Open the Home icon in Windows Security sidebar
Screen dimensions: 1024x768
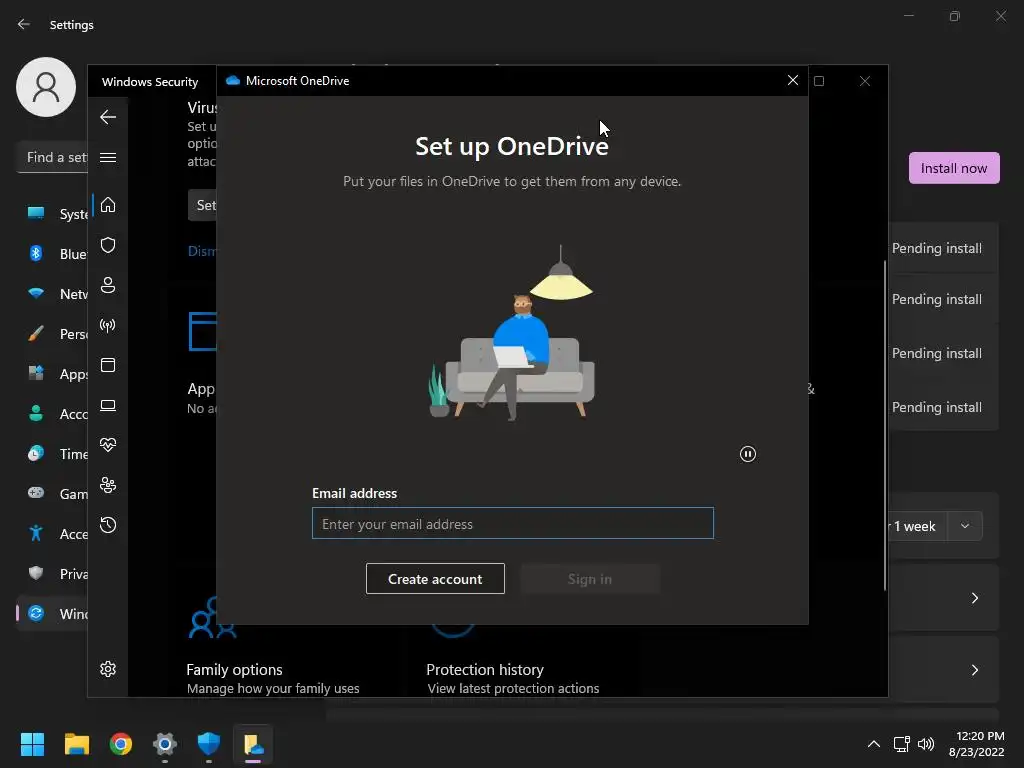(108, 205)
